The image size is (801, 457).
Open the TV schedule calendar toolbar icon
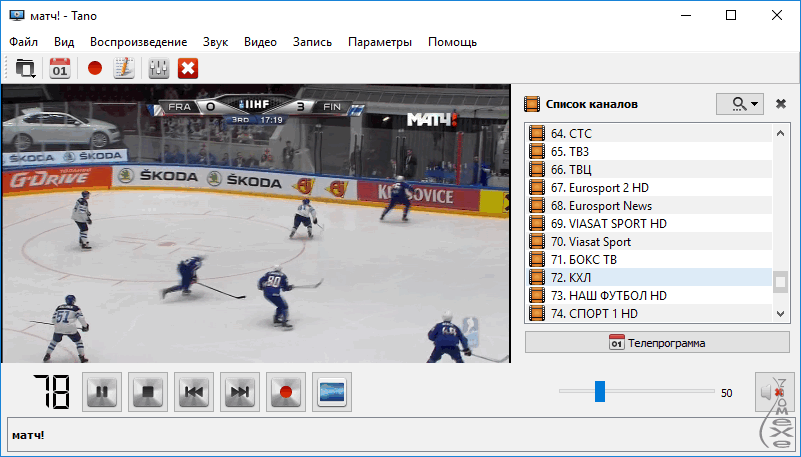point(59,68)
